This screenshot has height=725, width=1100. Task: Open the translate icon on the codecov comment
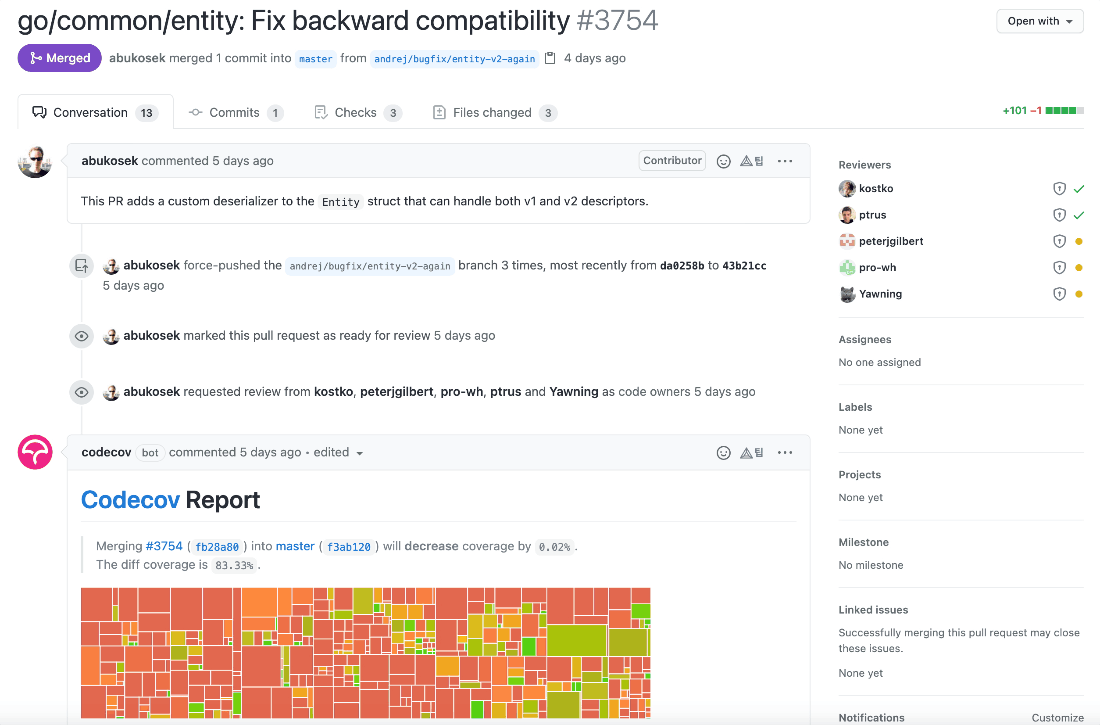(x=751, y=453)
